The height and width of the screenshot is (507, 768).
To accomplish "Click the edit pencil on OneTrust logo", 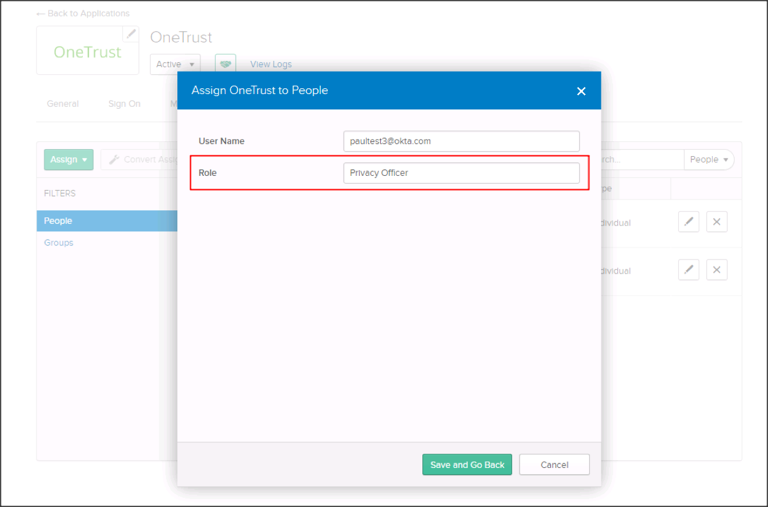I will [130, 34].
